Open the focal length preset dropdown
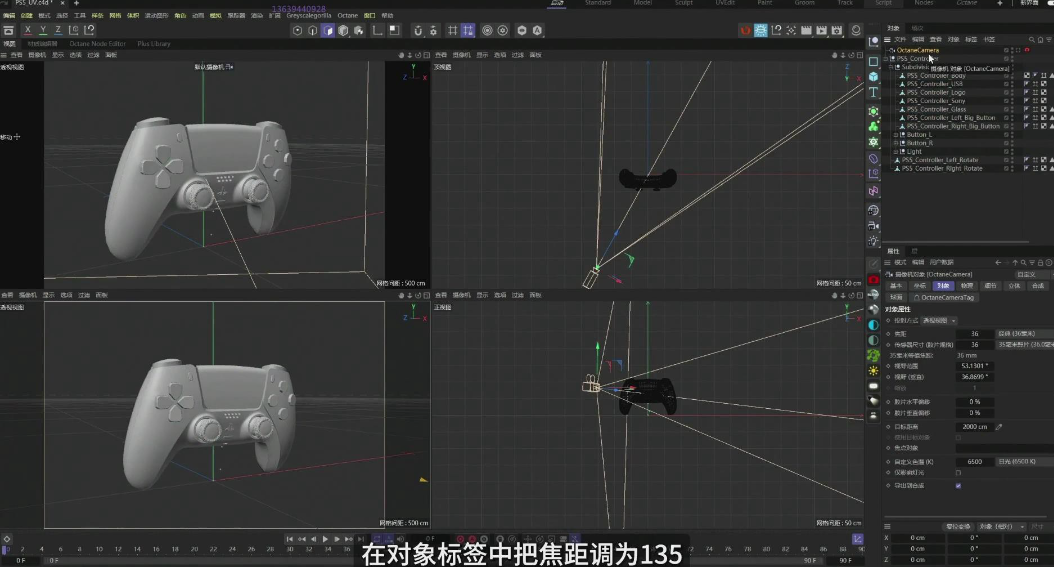Image resolution: width=1054 pixels, height=567 pixels. coord(1023,334)
